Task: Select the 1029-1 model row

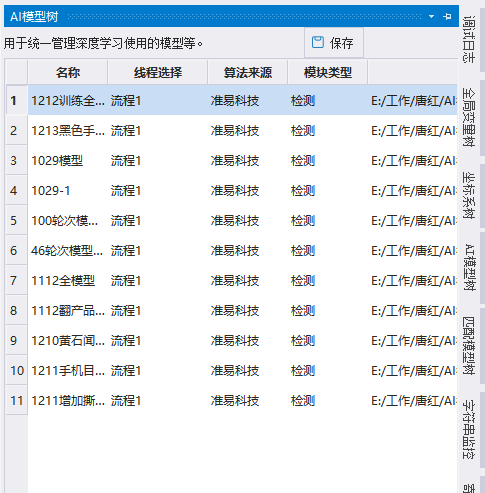Action: [242, 191]
